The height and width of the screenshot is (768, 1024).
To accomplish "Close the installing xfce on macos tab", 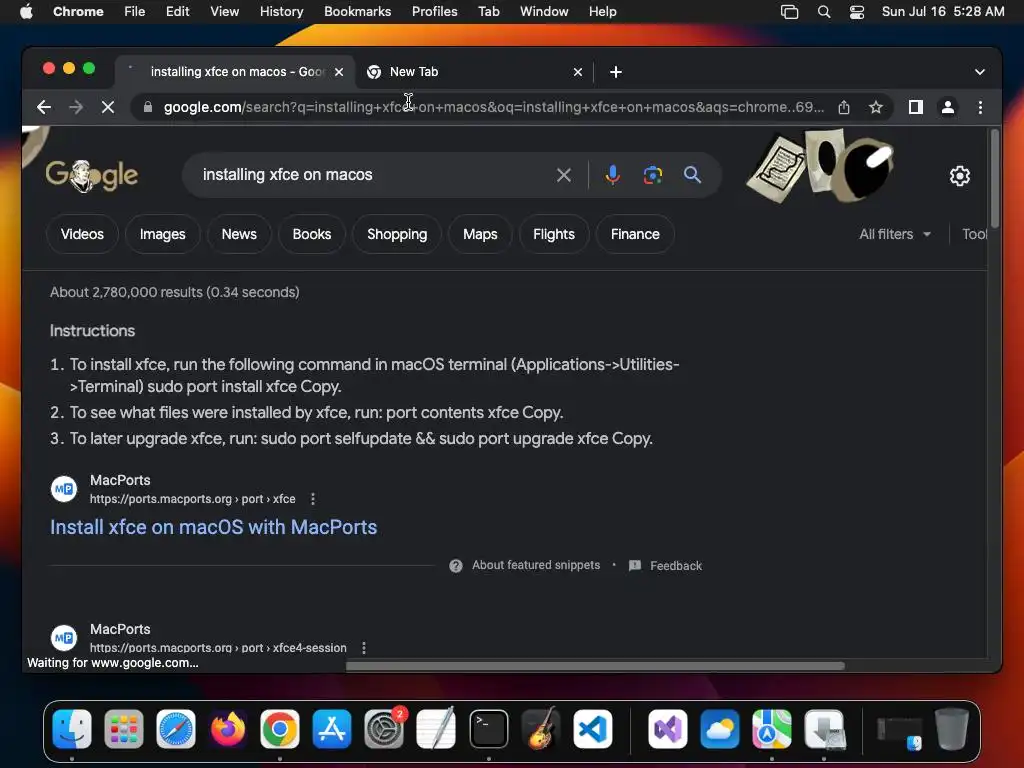I will coord(339,72).
